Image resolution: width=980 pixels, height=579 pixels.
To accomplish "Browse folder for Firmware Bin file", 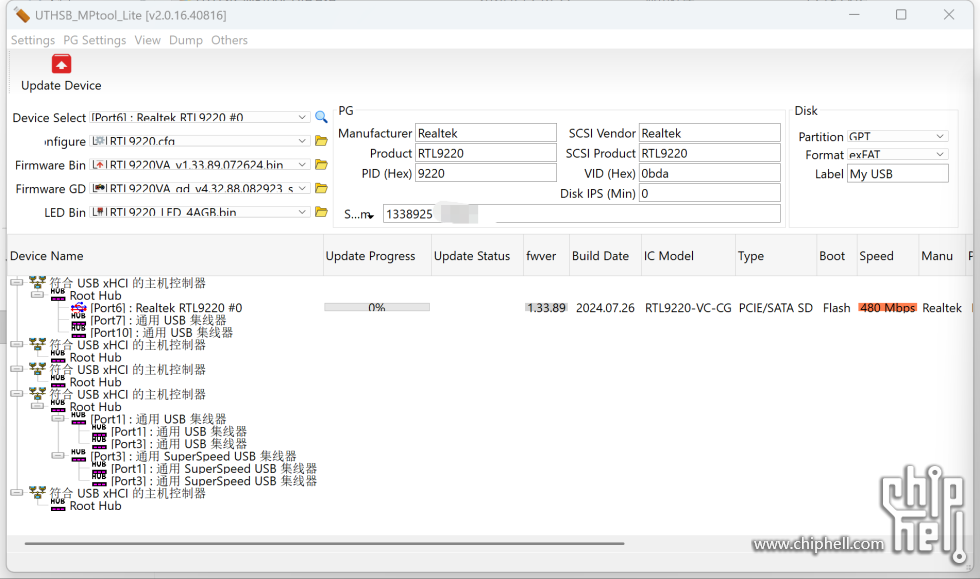I will coord(321,164).
